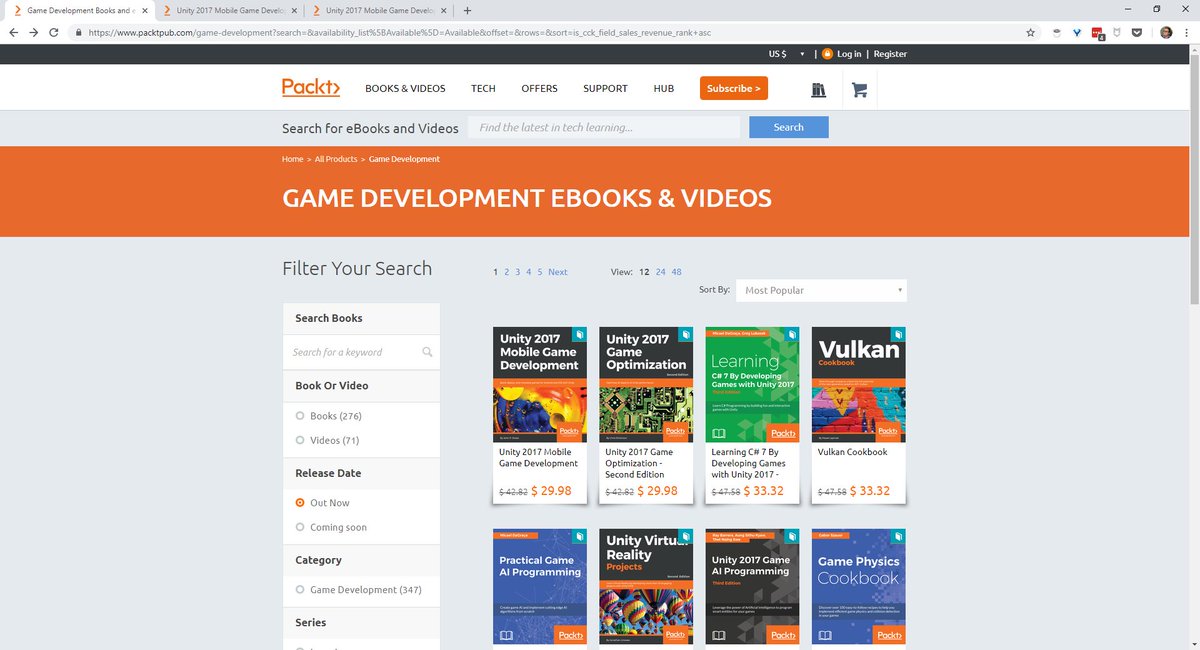Open Game Physics Cookbook cover
This screenshot has height=650, width=1200.
858,586
